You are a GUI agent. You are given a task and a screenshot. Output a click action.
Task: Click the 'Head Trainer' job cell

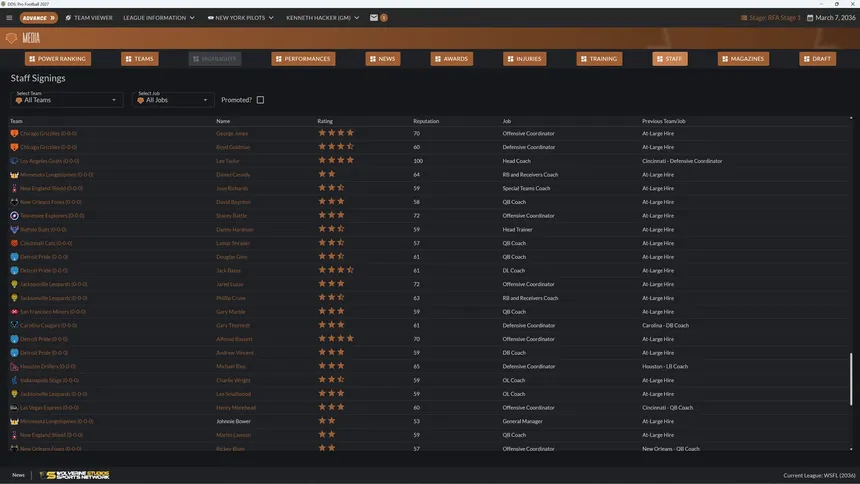point(517,229)
